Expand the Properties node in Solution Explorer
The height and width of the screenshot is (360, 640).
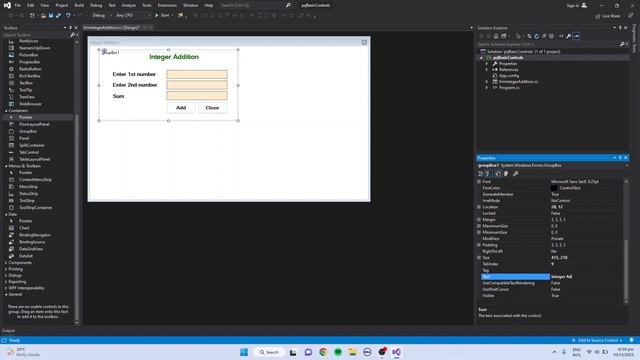tap(487, 64)
